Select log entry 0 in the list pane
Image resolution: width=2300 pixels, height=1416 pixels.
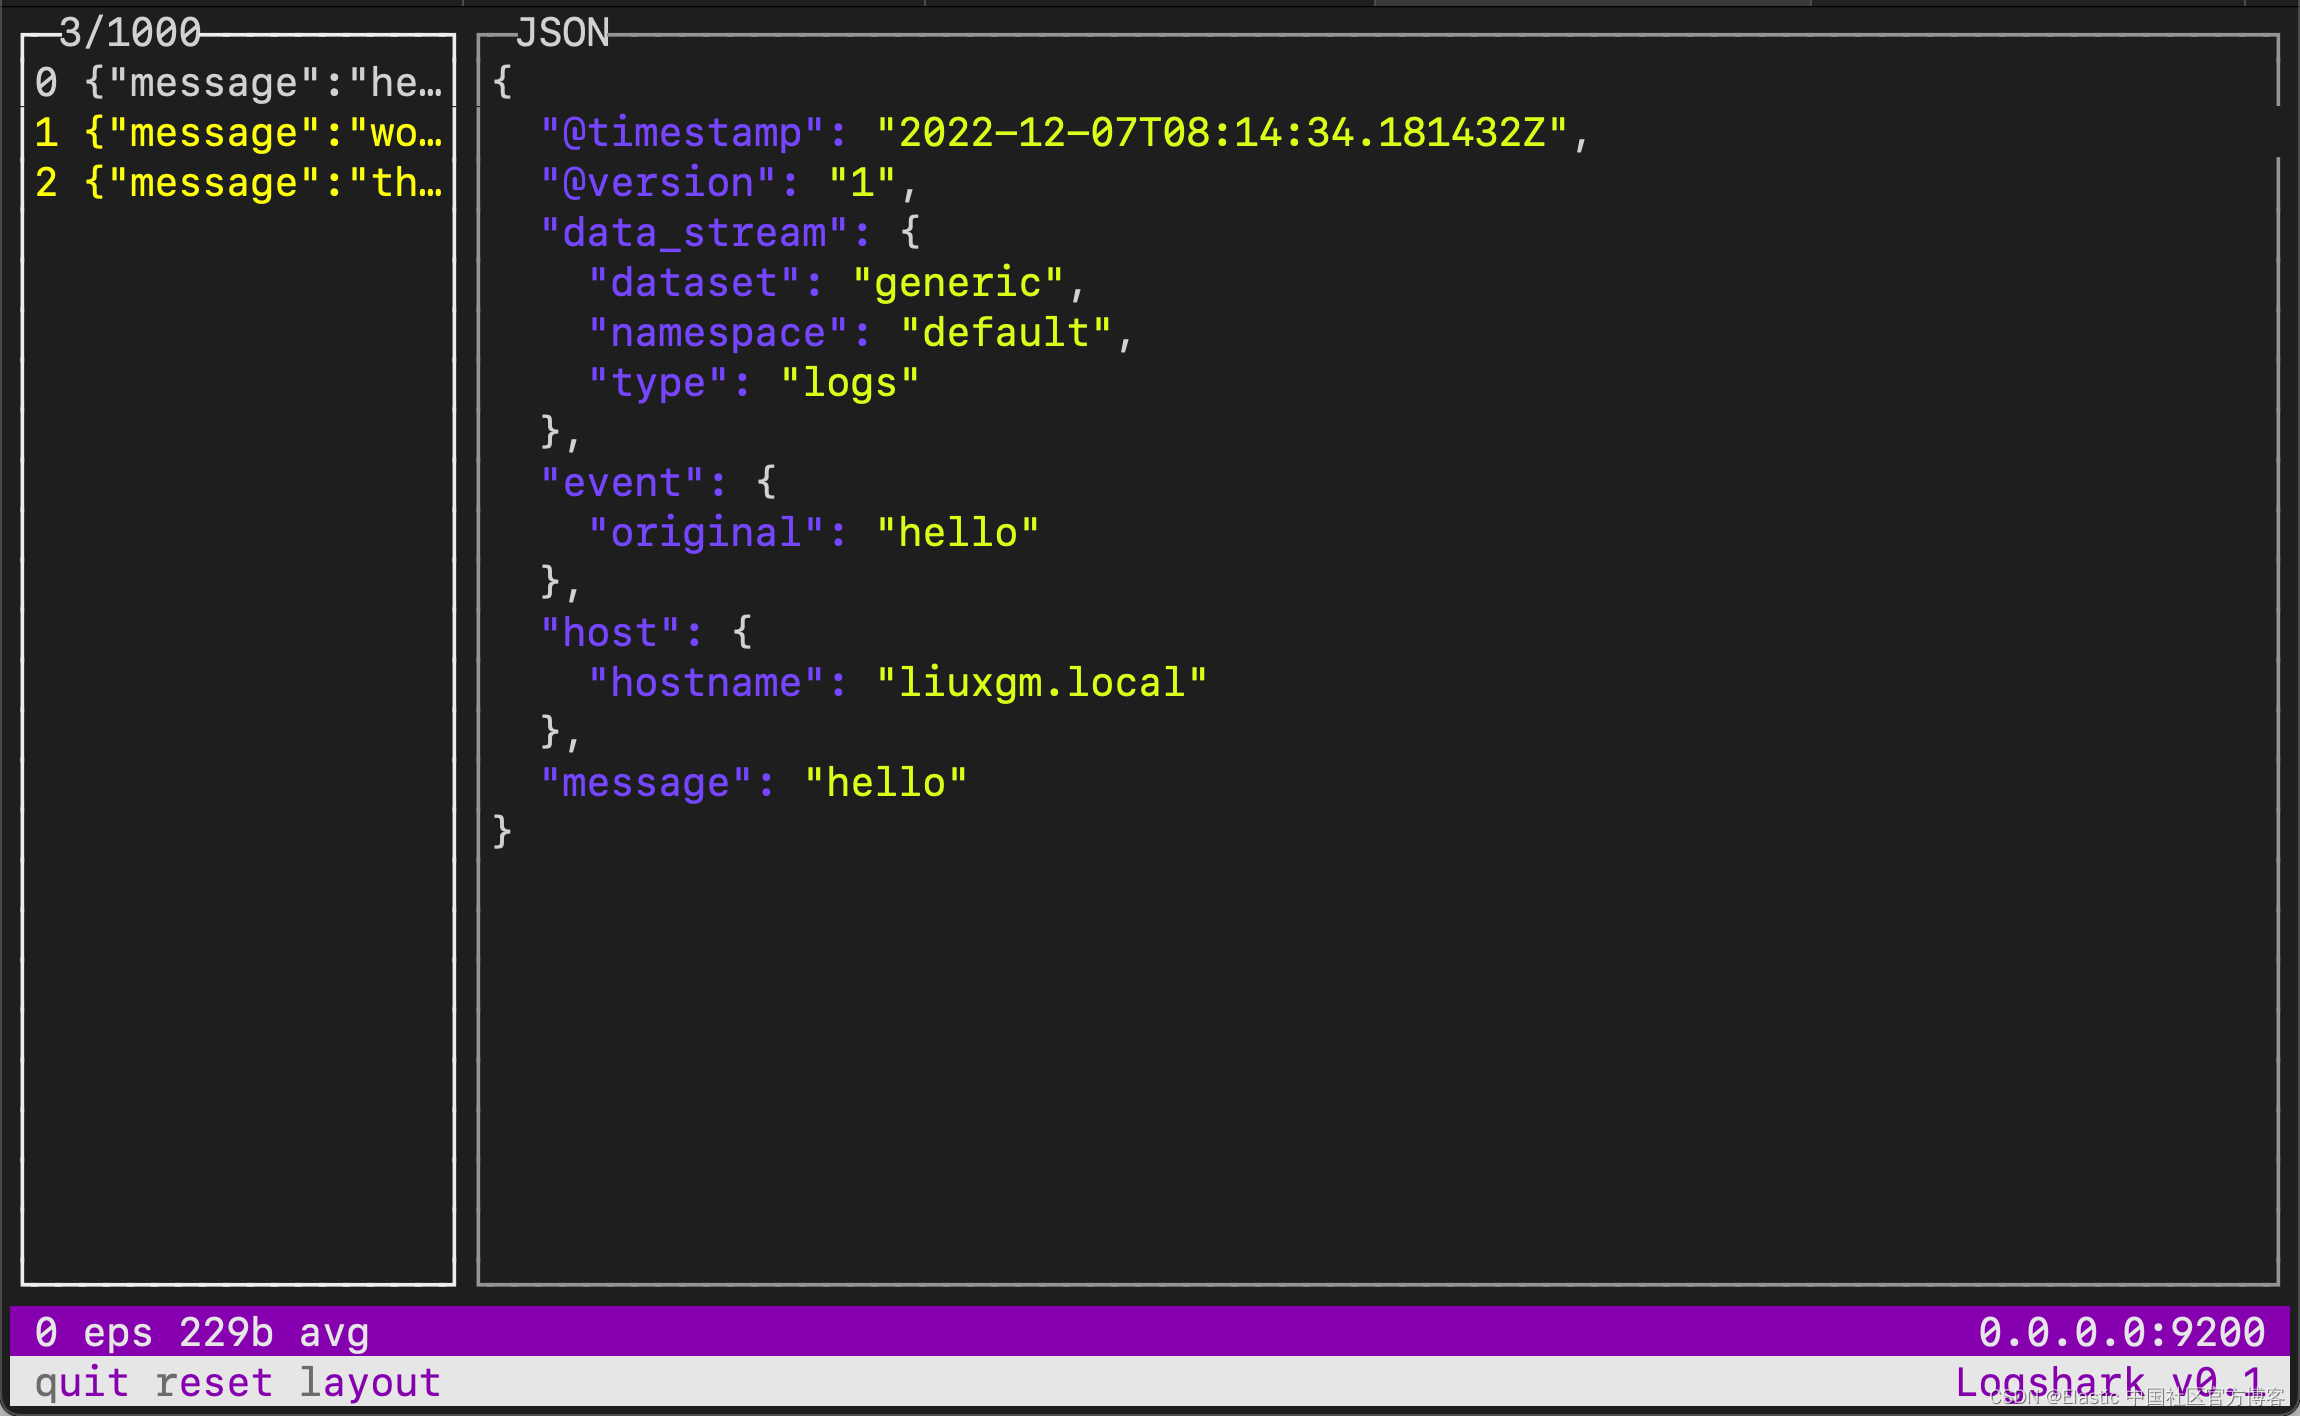click(x=240, y=81)
